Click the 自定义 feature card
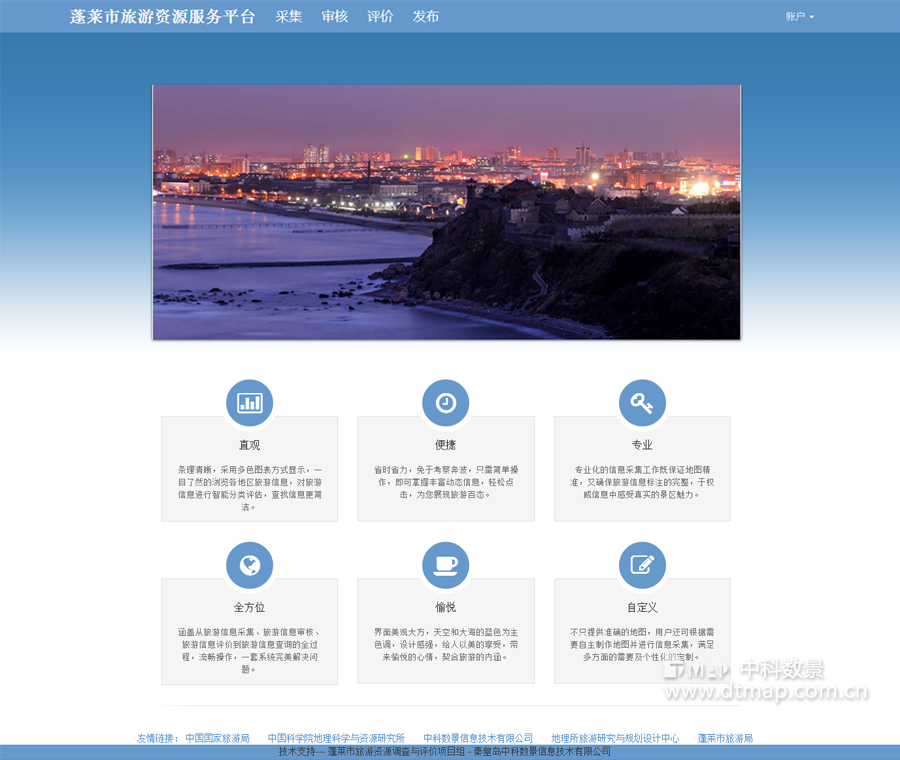This screenshot has height=760, width=900. point(642,631)
